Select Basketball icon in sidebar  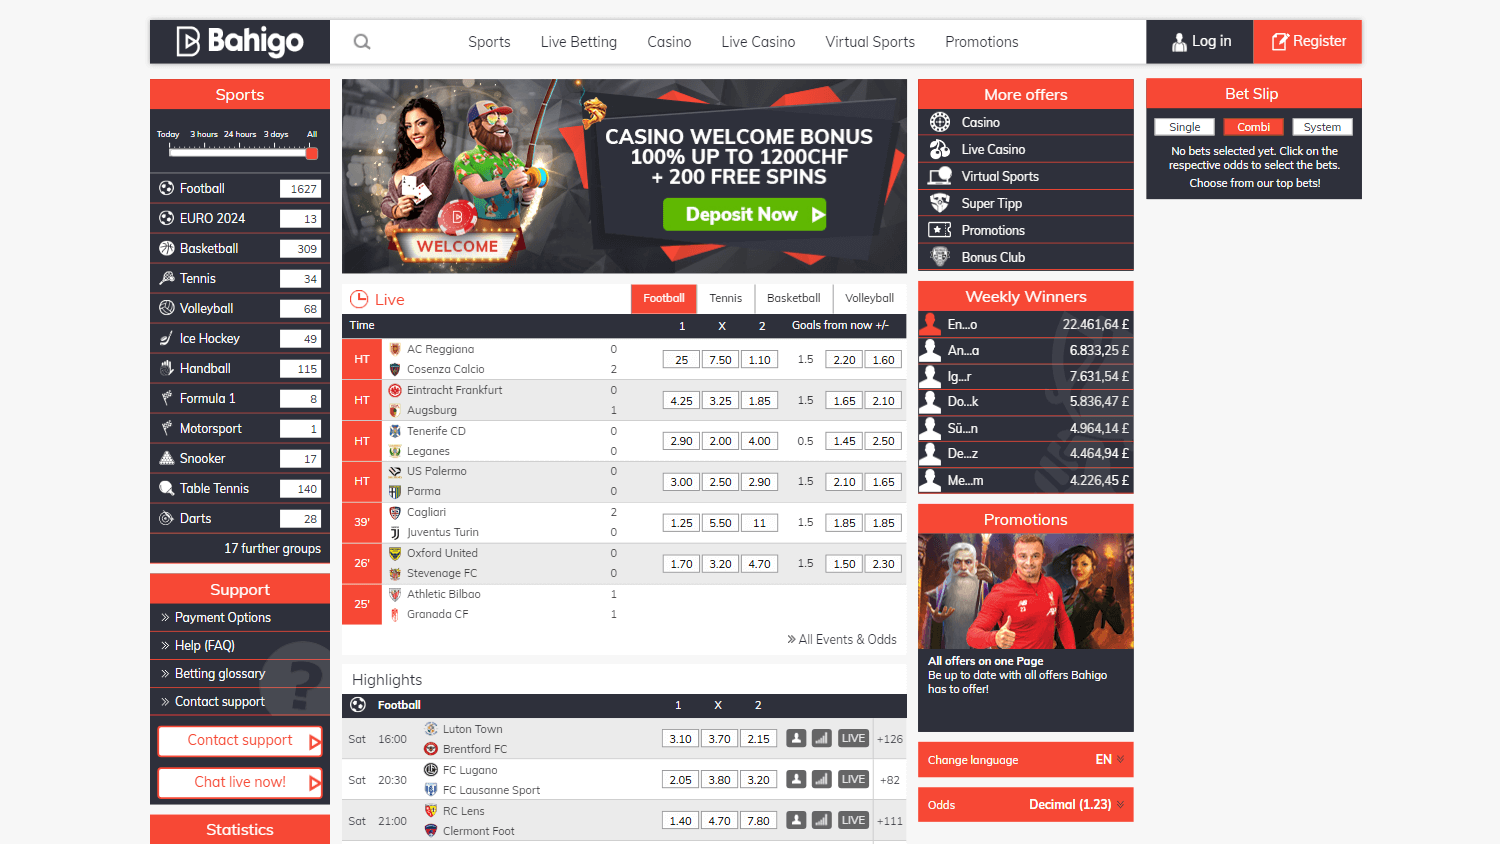click(167, 248)
